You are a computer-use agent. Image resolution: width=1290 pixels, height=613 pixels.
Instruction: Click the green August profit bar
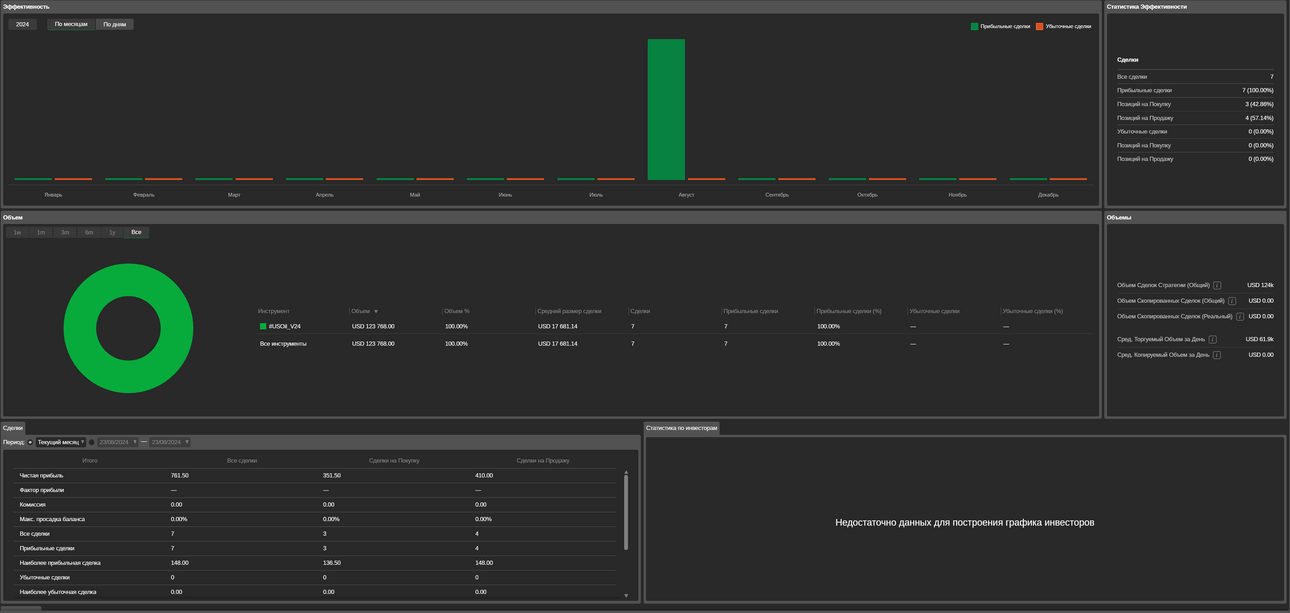pos(666,109)
